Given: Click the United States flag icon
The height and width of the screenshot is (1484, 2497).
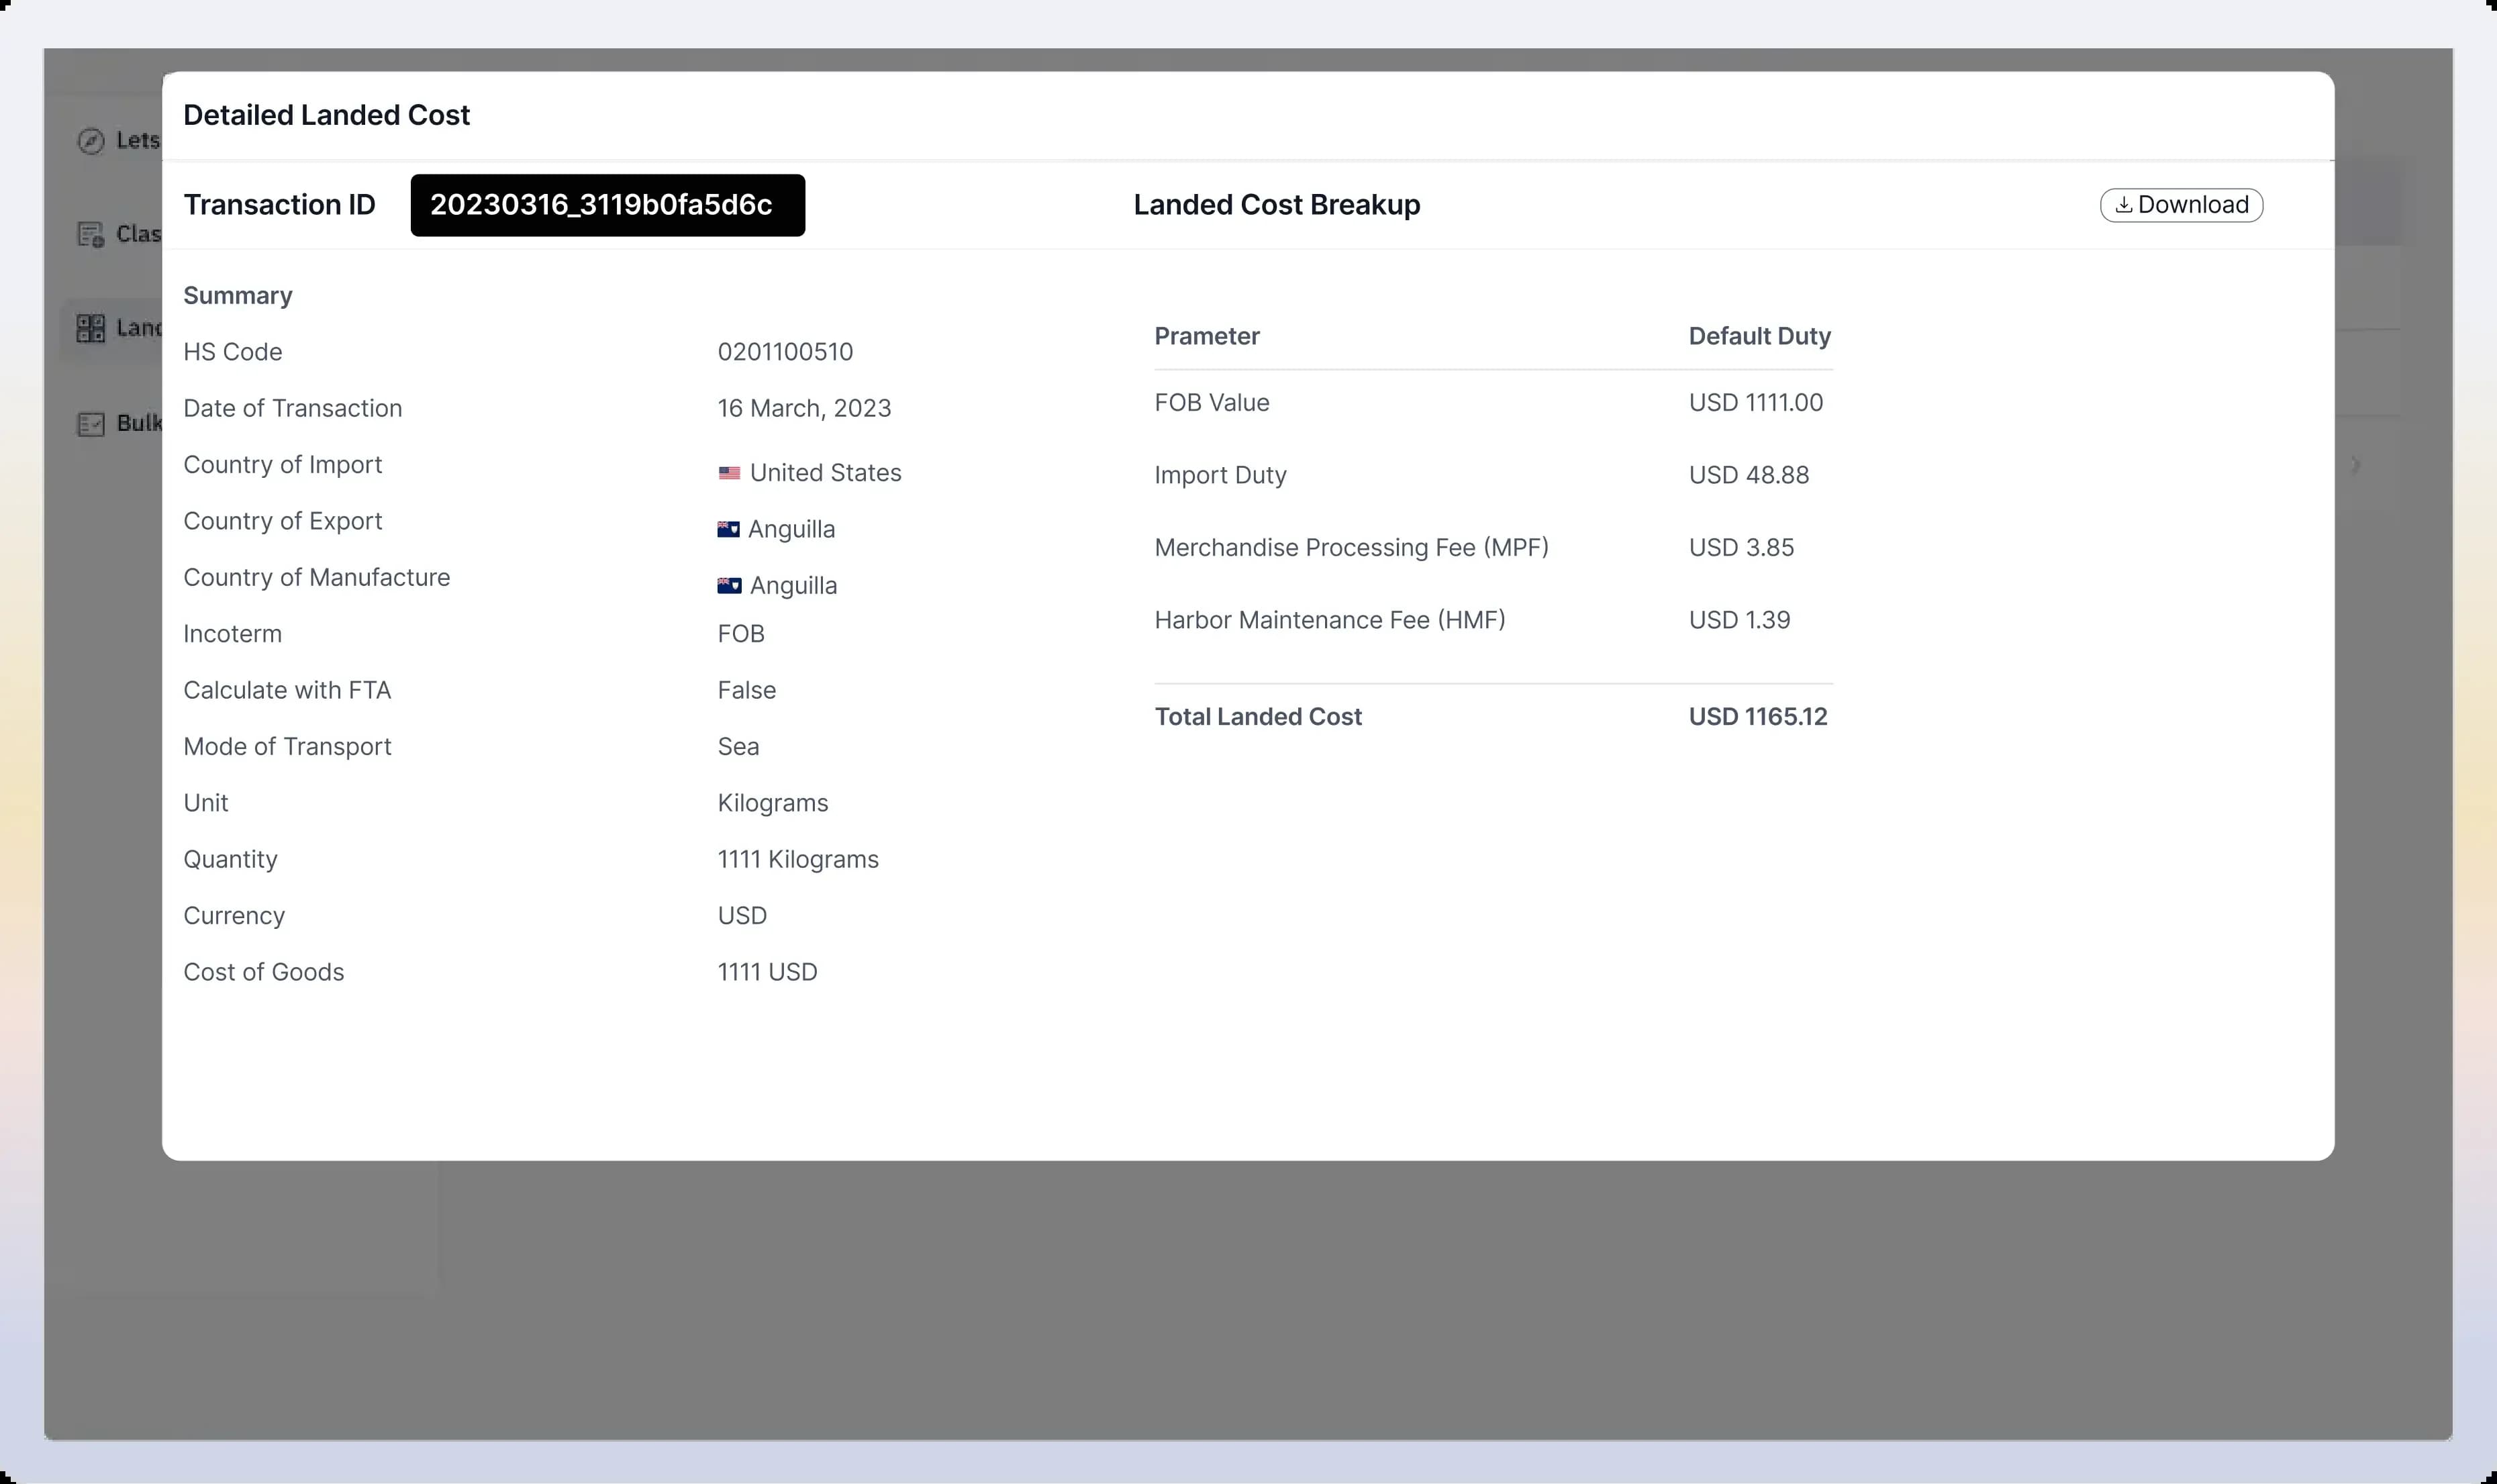Looking at the screenshot, I should click(x=729, y=473).
